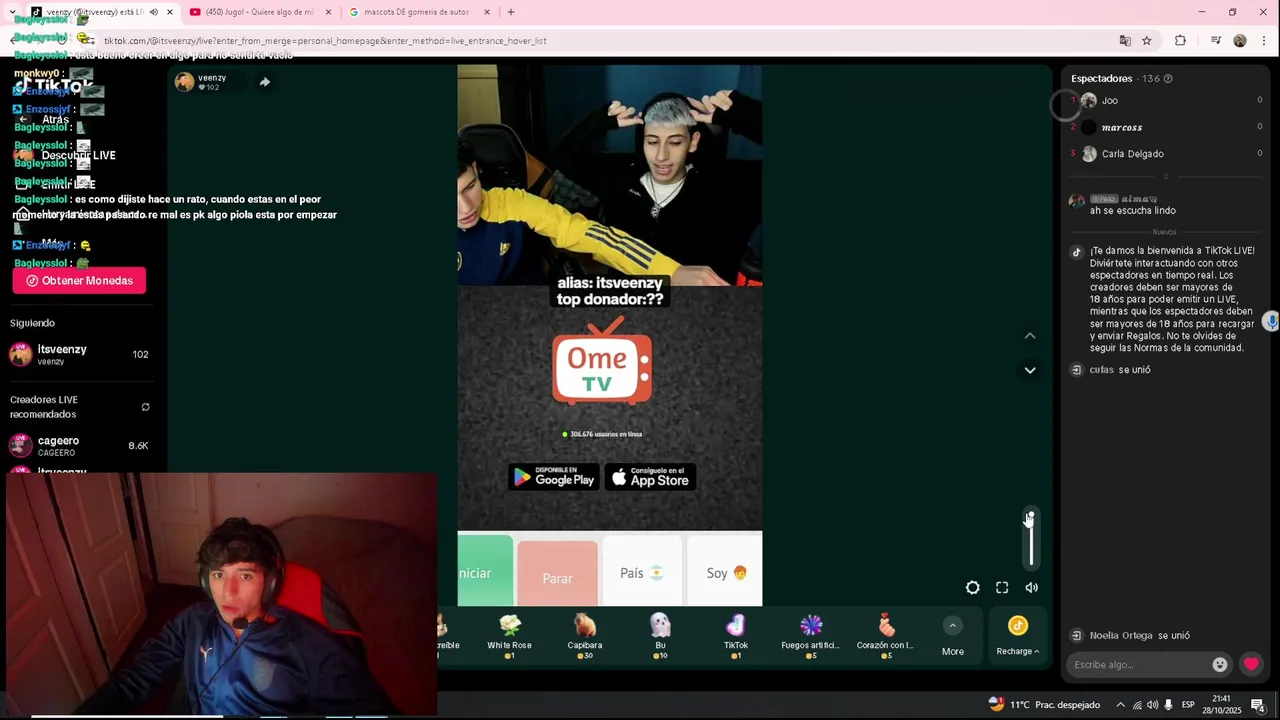Viewport: 1280px width, 720px height.
Task: Go back with Atrás in sidebar
Action: pyautogui.click(x=55, y=119)
